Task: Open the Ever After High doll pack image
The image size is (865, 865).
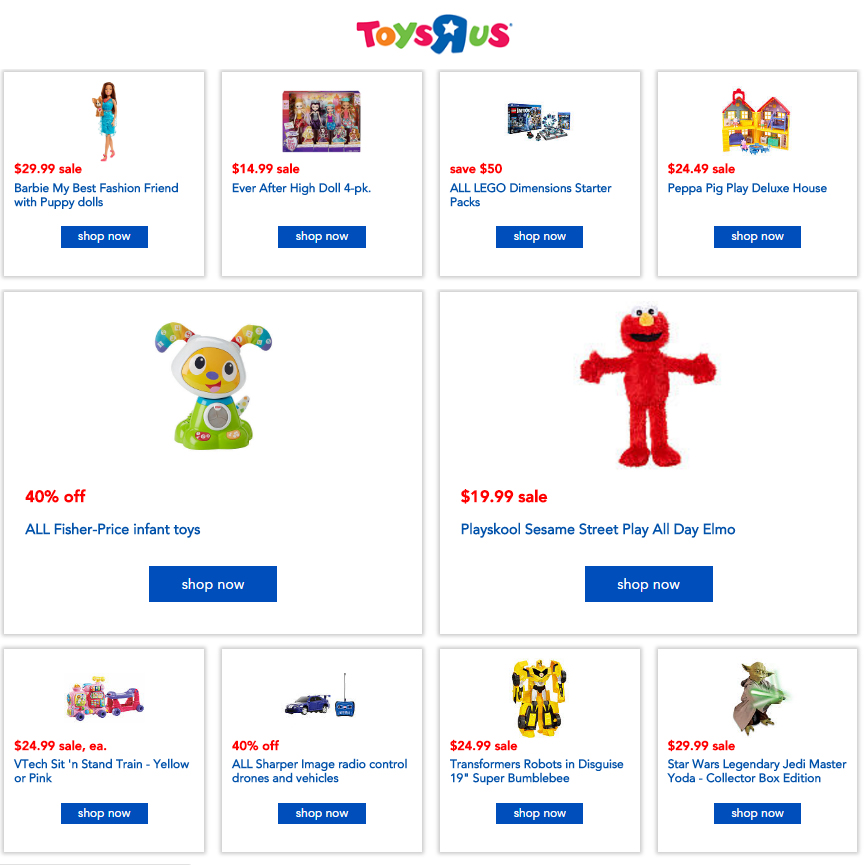Action: point(321,121)
